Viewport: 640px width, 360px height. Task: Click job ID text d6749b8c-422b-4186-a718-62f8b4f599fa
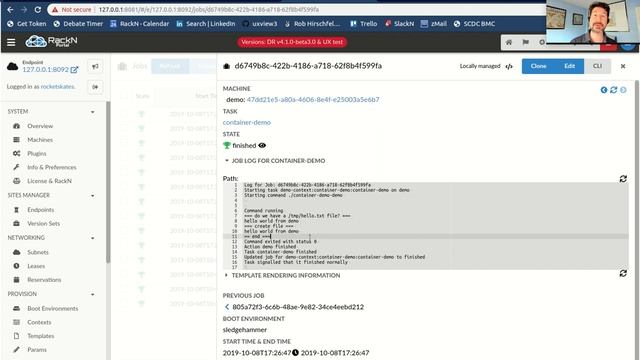[x=308, y=66]
